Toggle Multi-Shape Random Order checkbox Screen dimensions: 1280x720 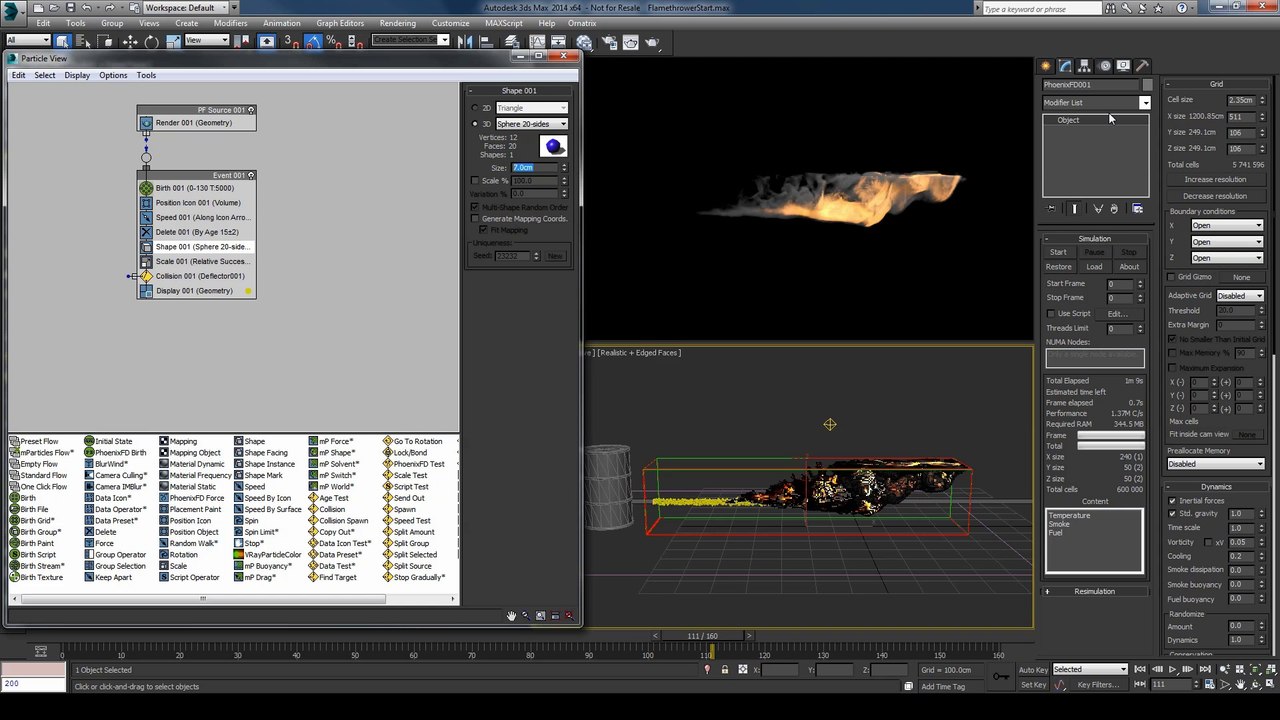(x=475, y=207)
